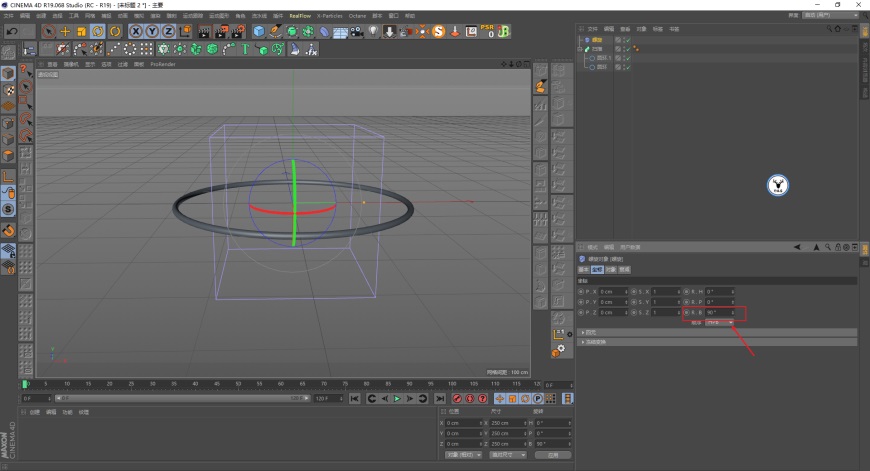870x471 pixels.
Task: Click attribute manager back arrow
Action: (797, 247)
